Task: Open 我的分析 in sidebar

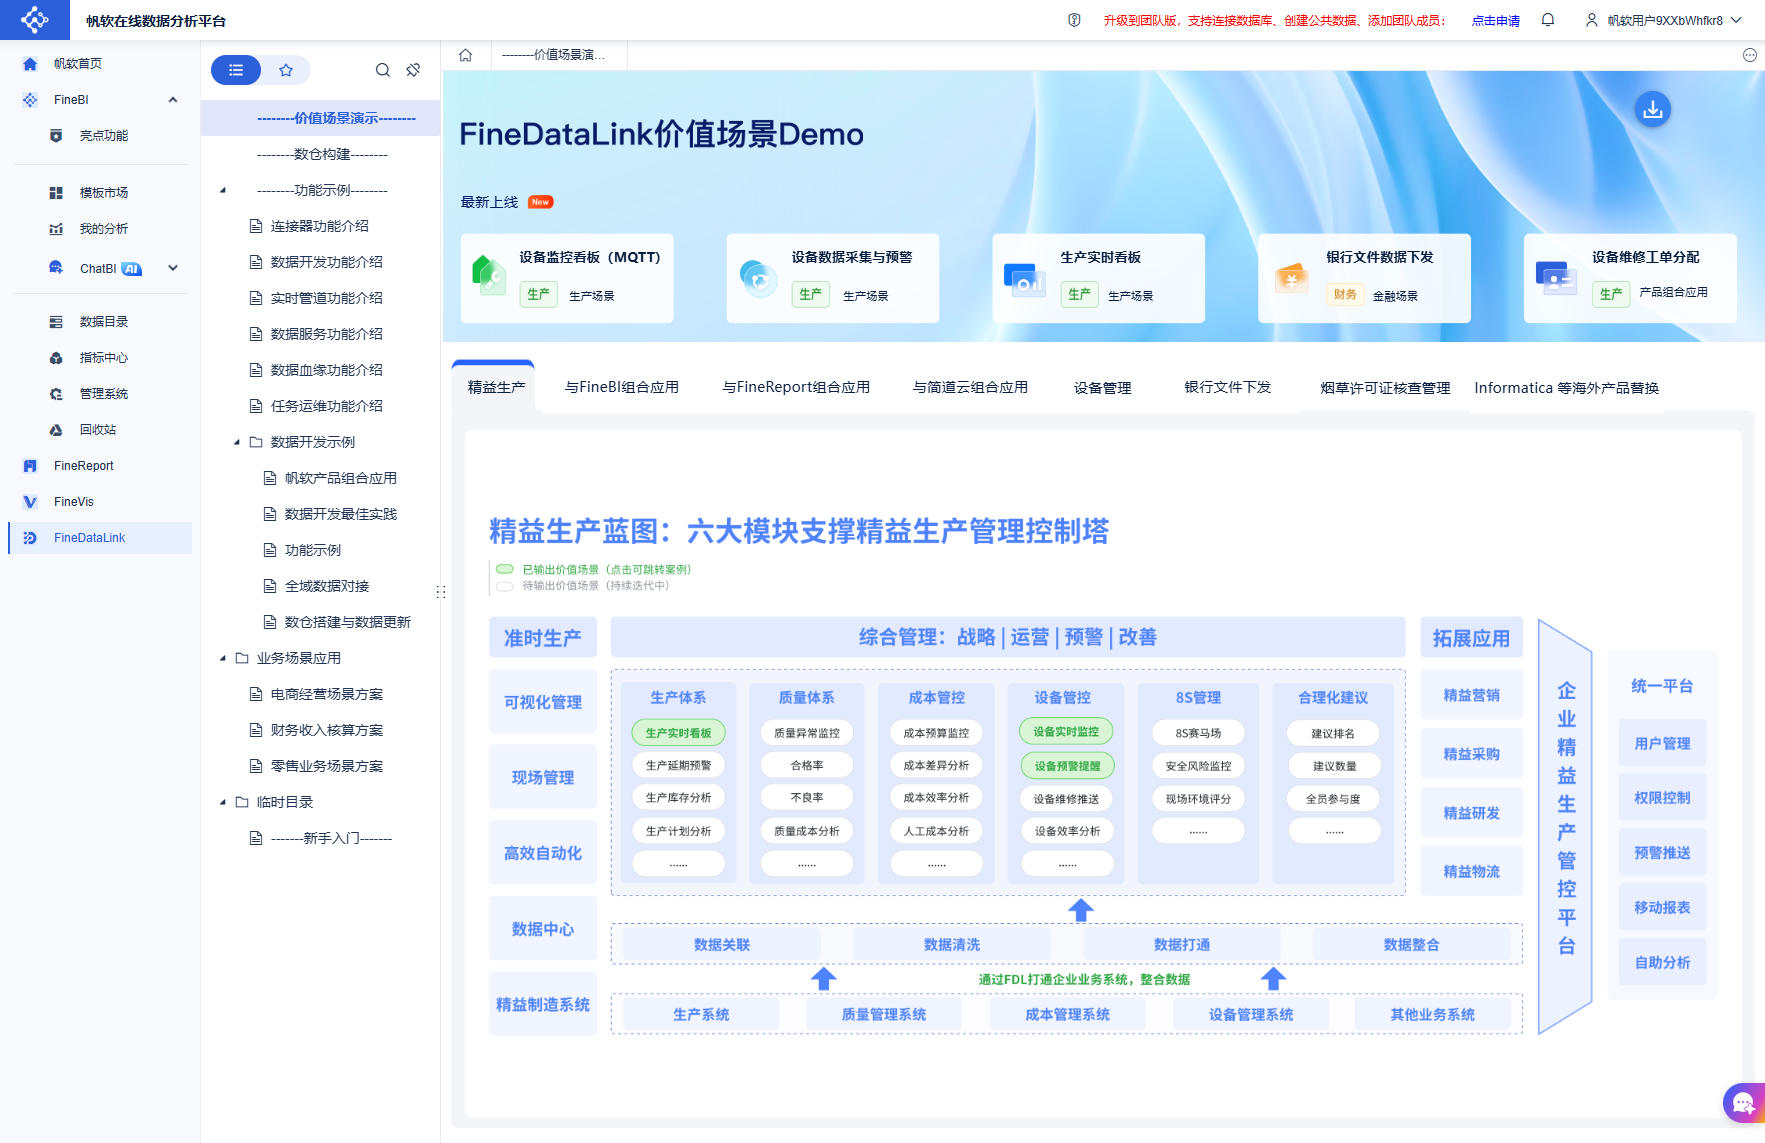Action: (x=104, y=229)
